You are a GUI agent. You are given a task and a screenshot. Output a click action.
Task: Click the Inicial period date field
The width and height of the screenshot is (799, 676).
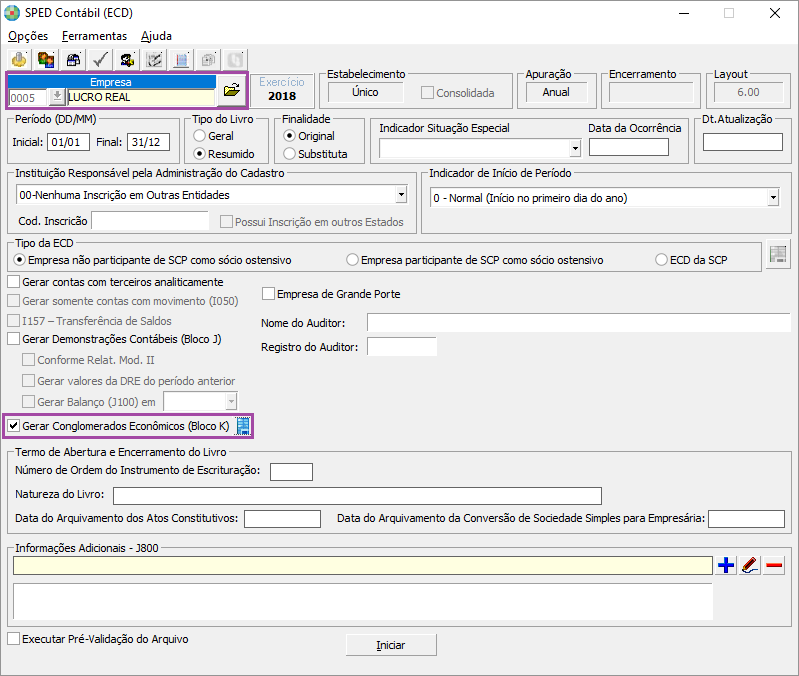click(x=68, y=142)
